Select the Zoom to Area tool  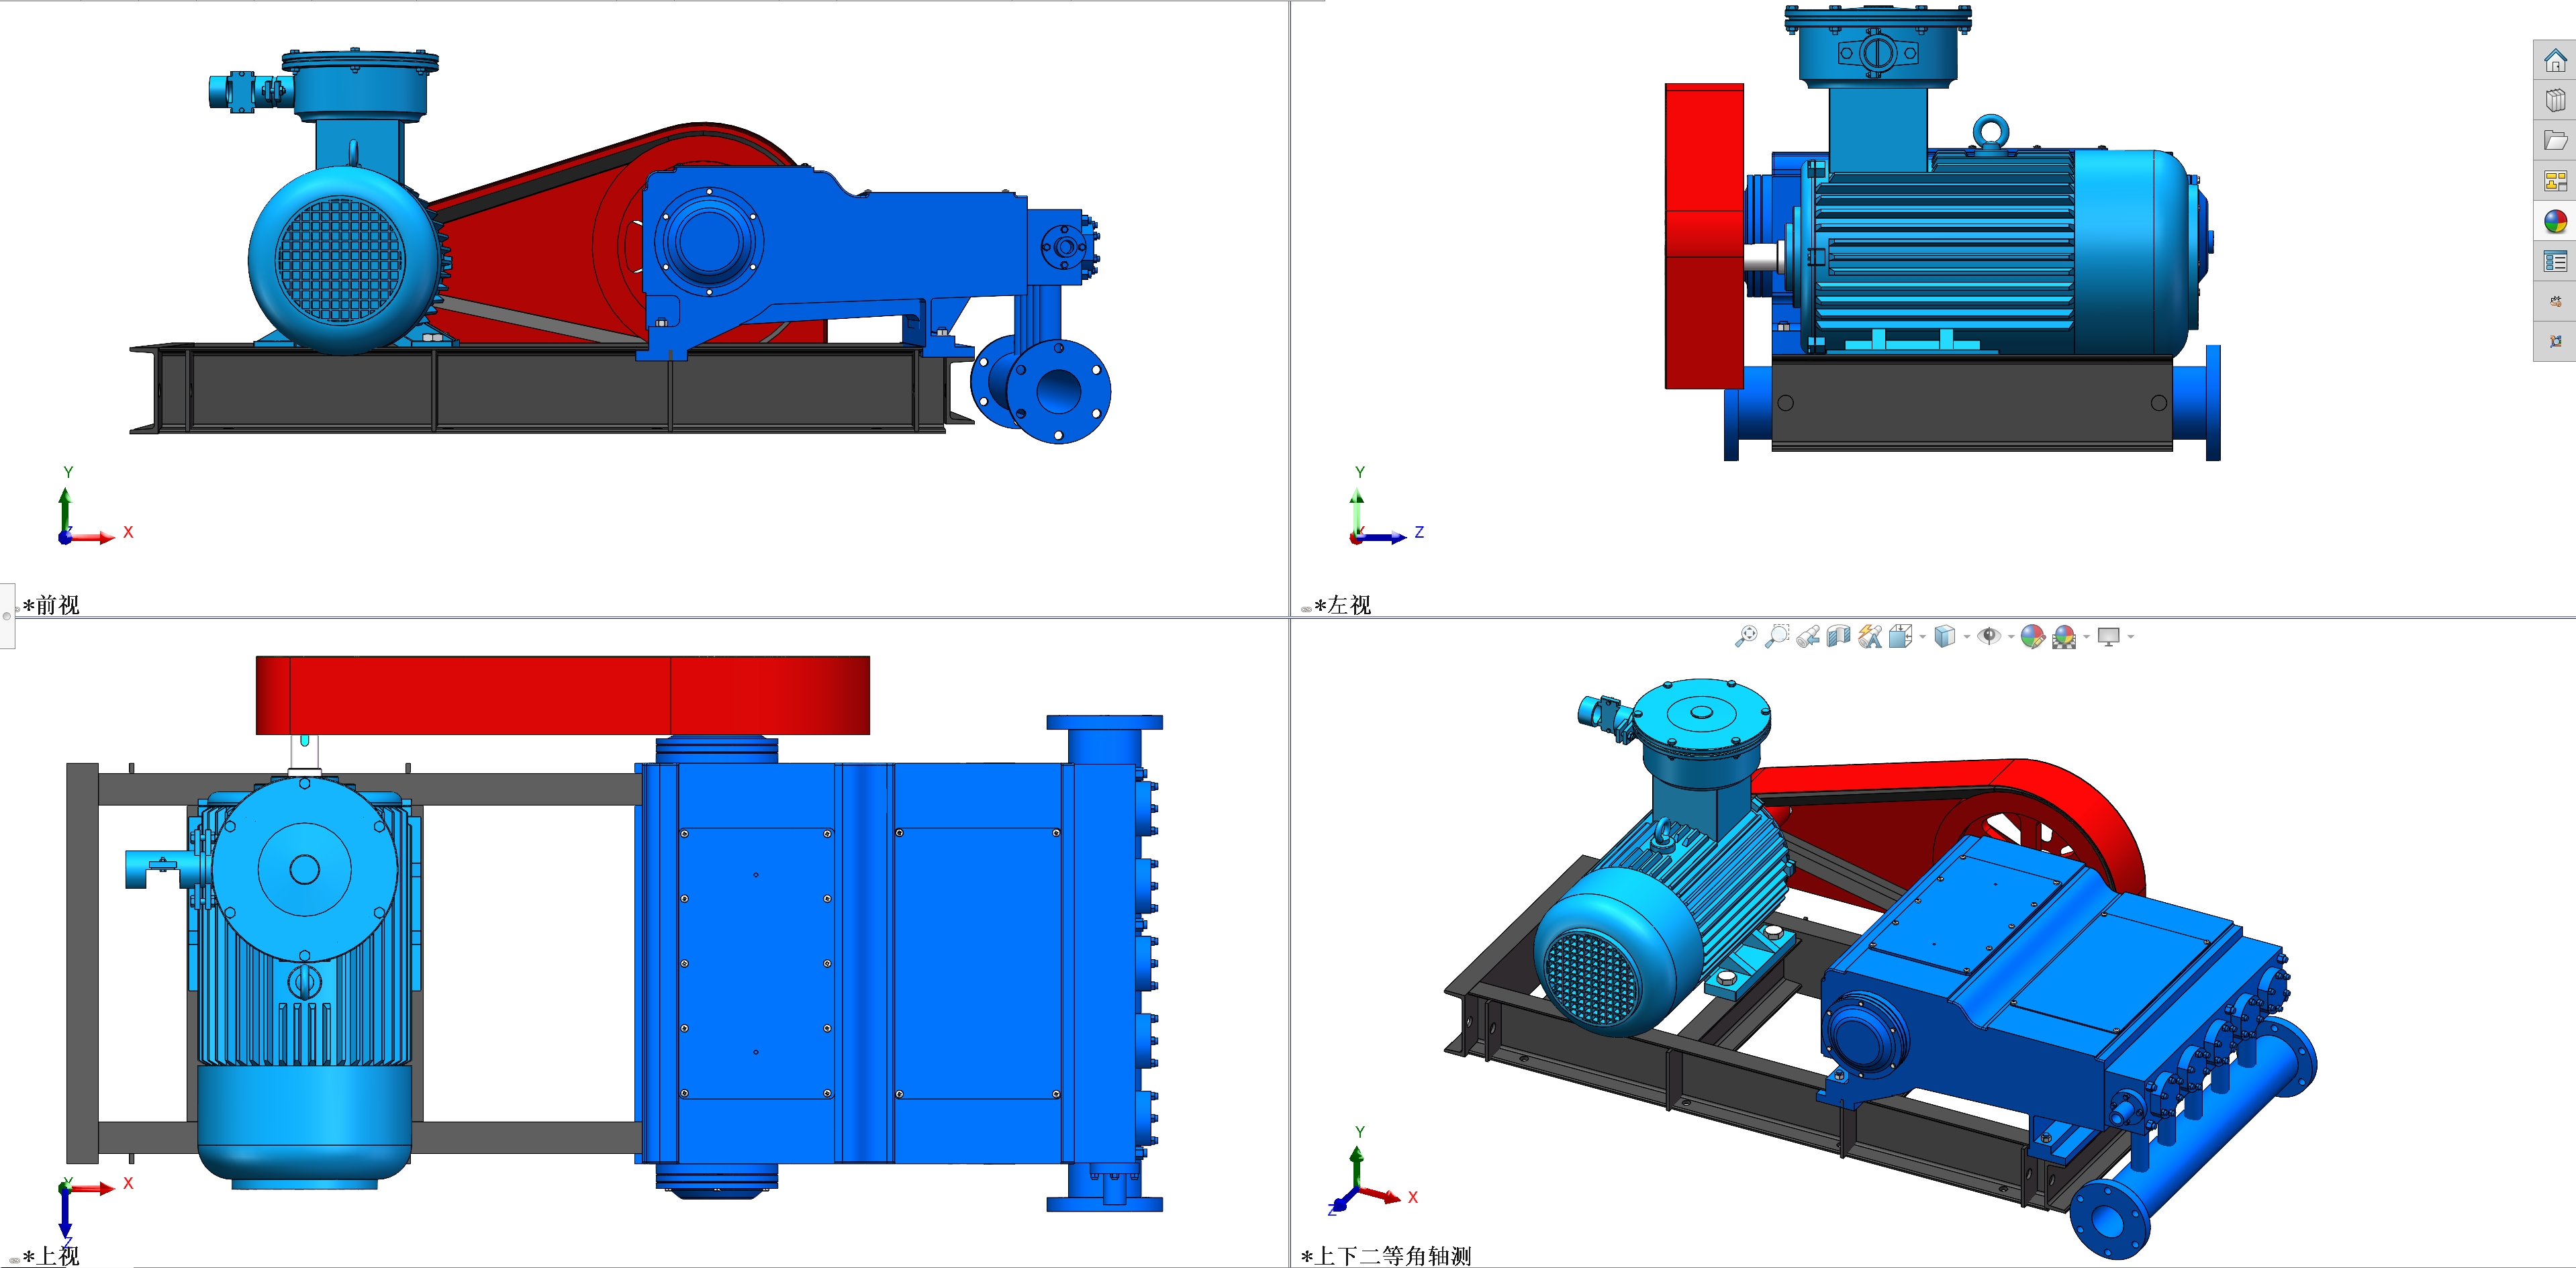1777,636
